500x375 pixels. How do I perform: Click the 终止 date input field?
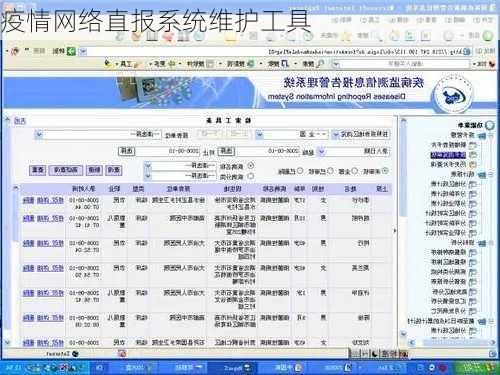[168, 151]
